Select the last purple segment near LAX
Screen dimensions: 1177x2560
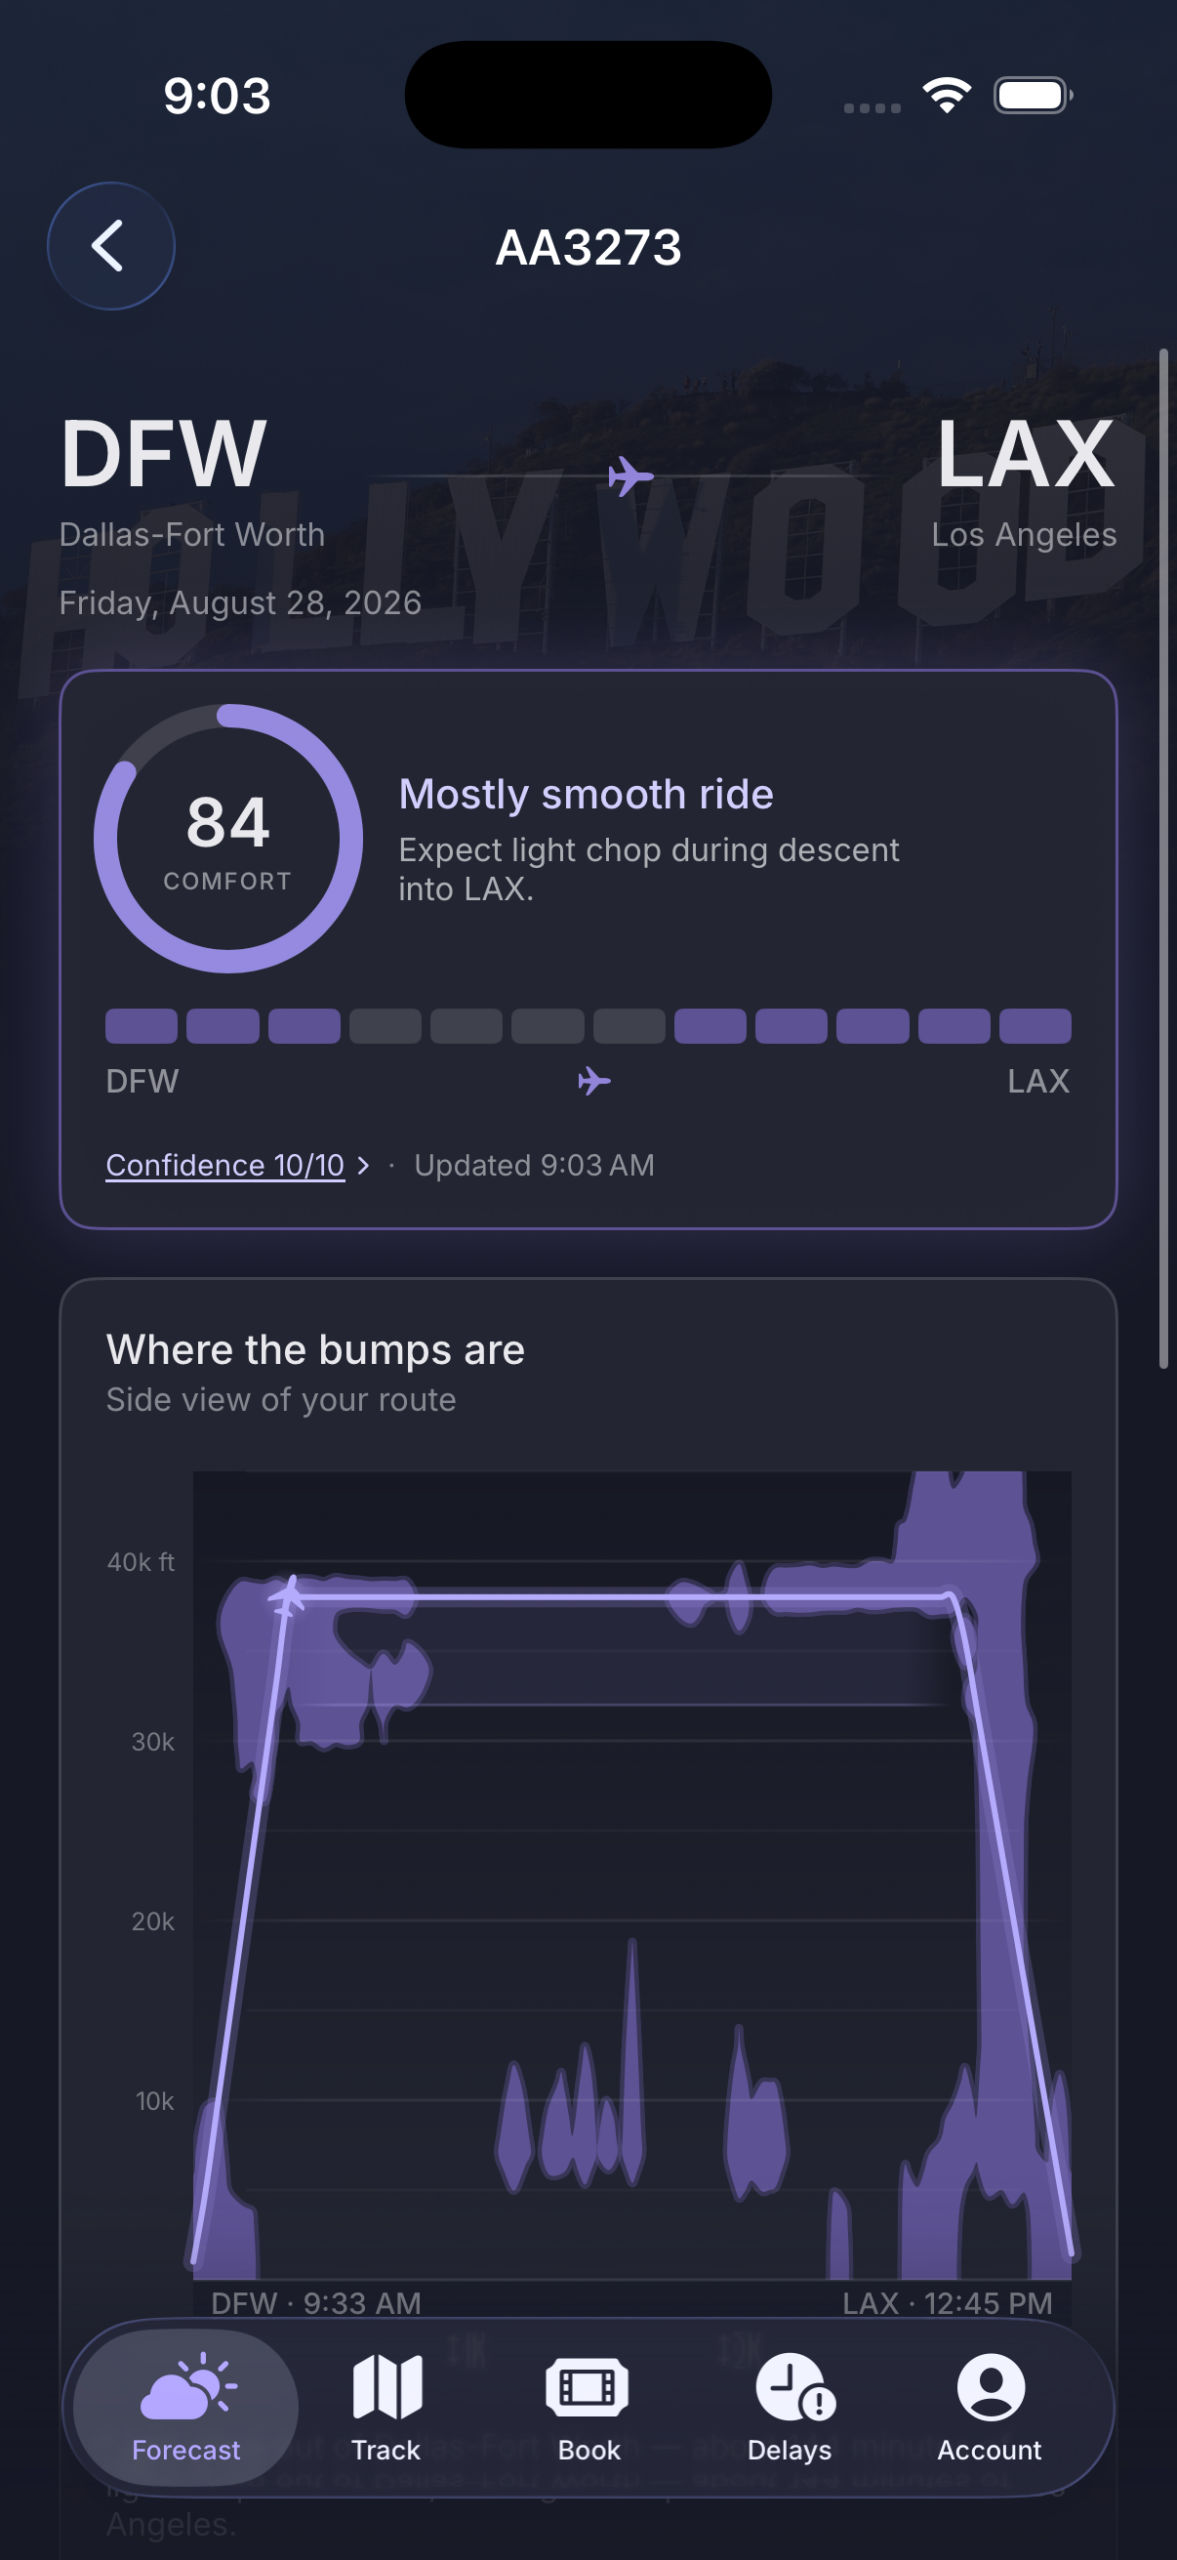click(x=1035, y=1026)
